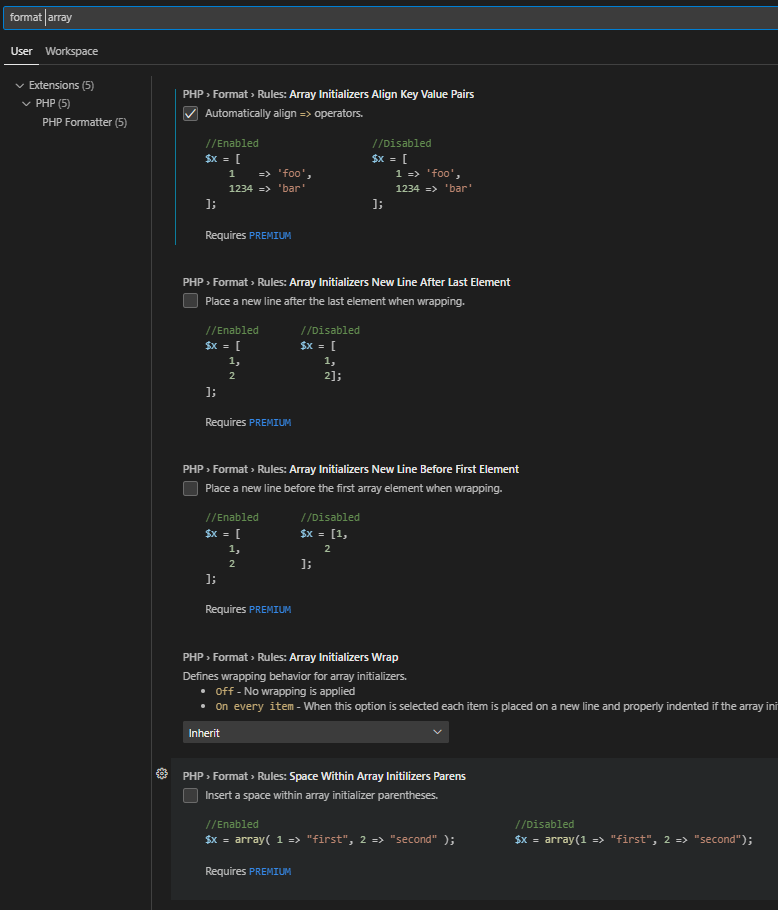Select Array Initializers New Line After Last Element title
Viewport: 778px width, 910px height.
[x=399, y=282]
